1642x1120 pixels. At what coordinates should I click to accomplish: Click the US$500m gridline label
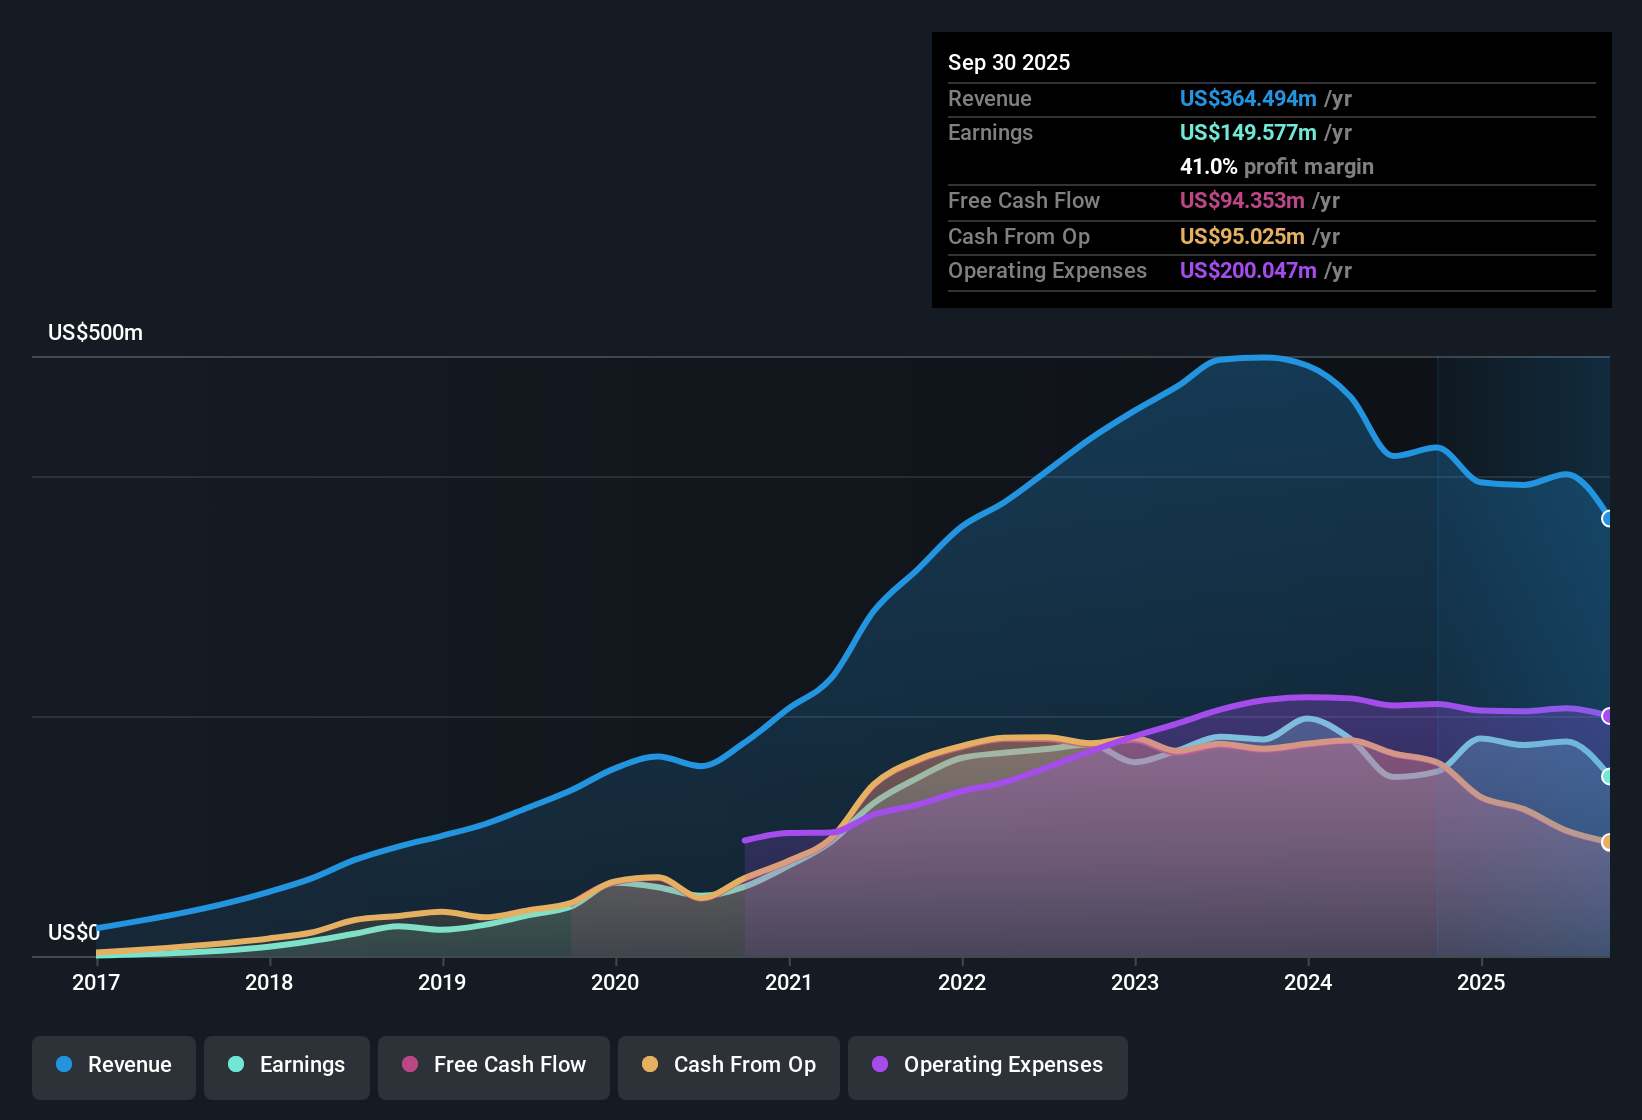tap(95, 332)
